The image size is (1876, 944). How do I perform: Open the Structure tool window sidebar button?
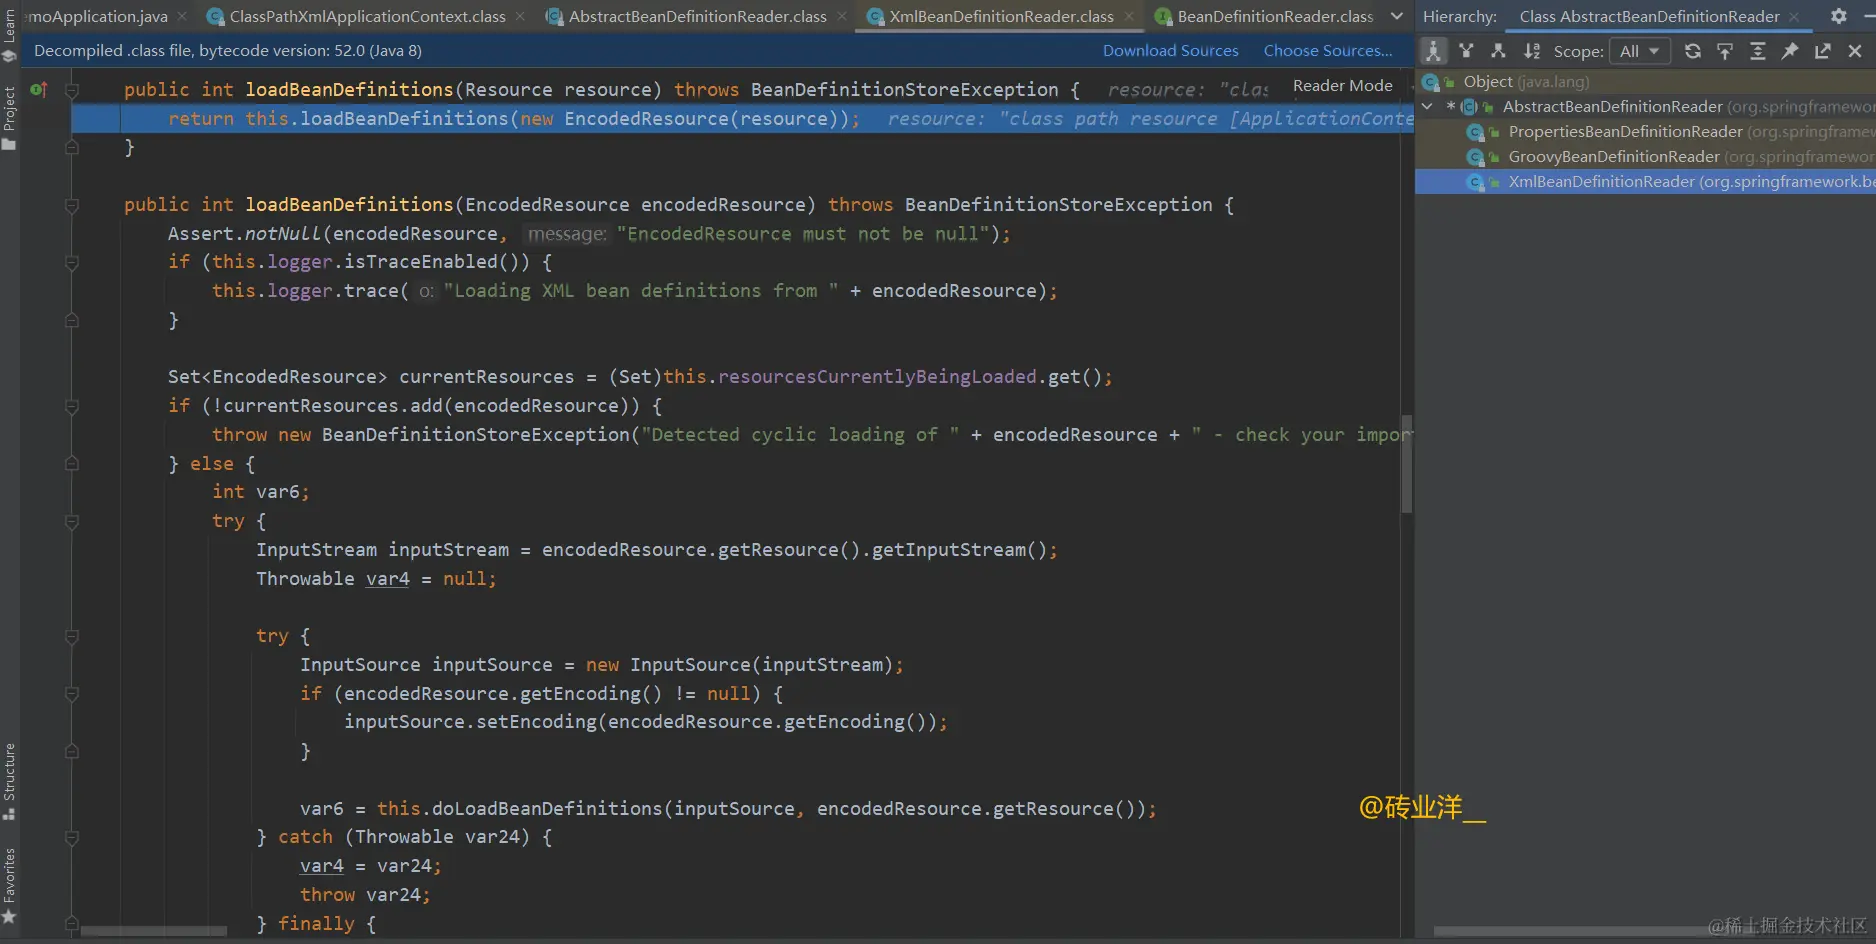(x=9, y=781)
